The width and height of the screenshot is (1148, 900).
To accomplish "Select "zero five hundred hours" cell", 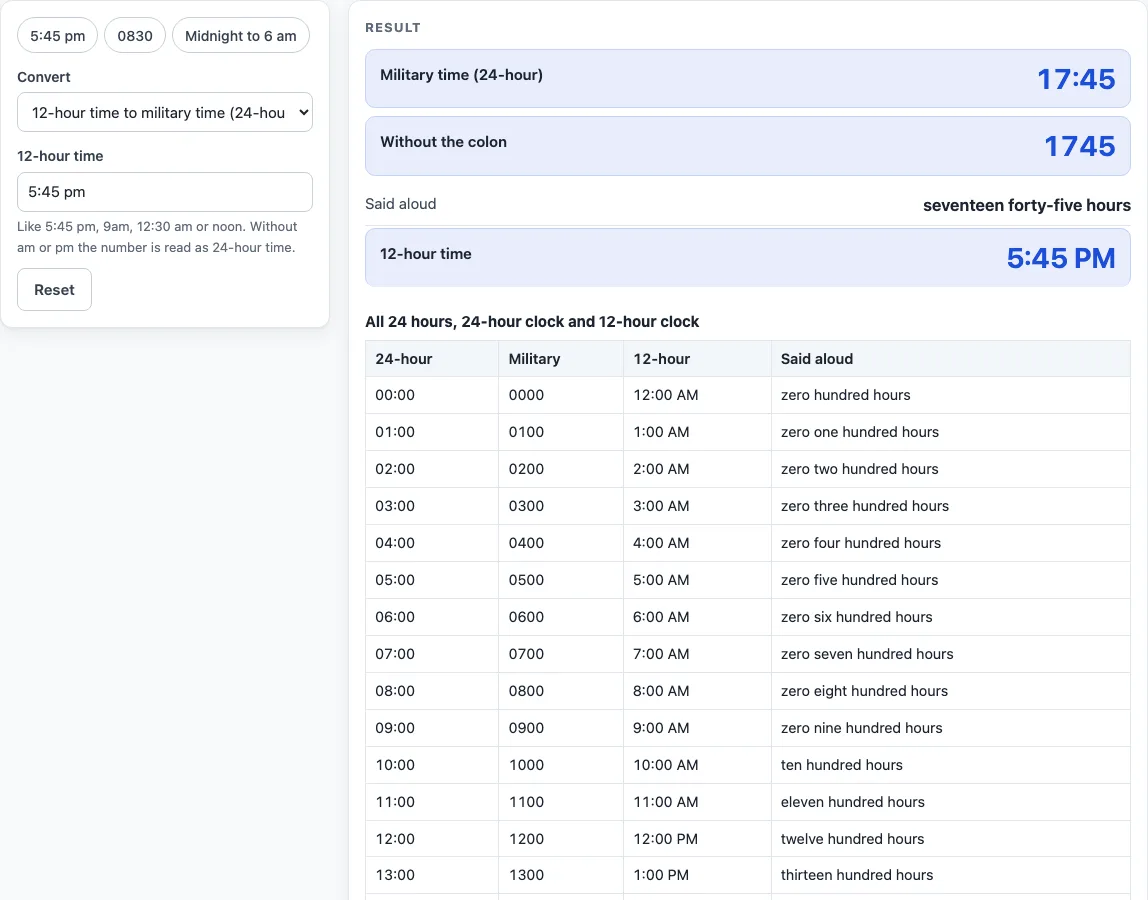I will click(x=950, y=580).
